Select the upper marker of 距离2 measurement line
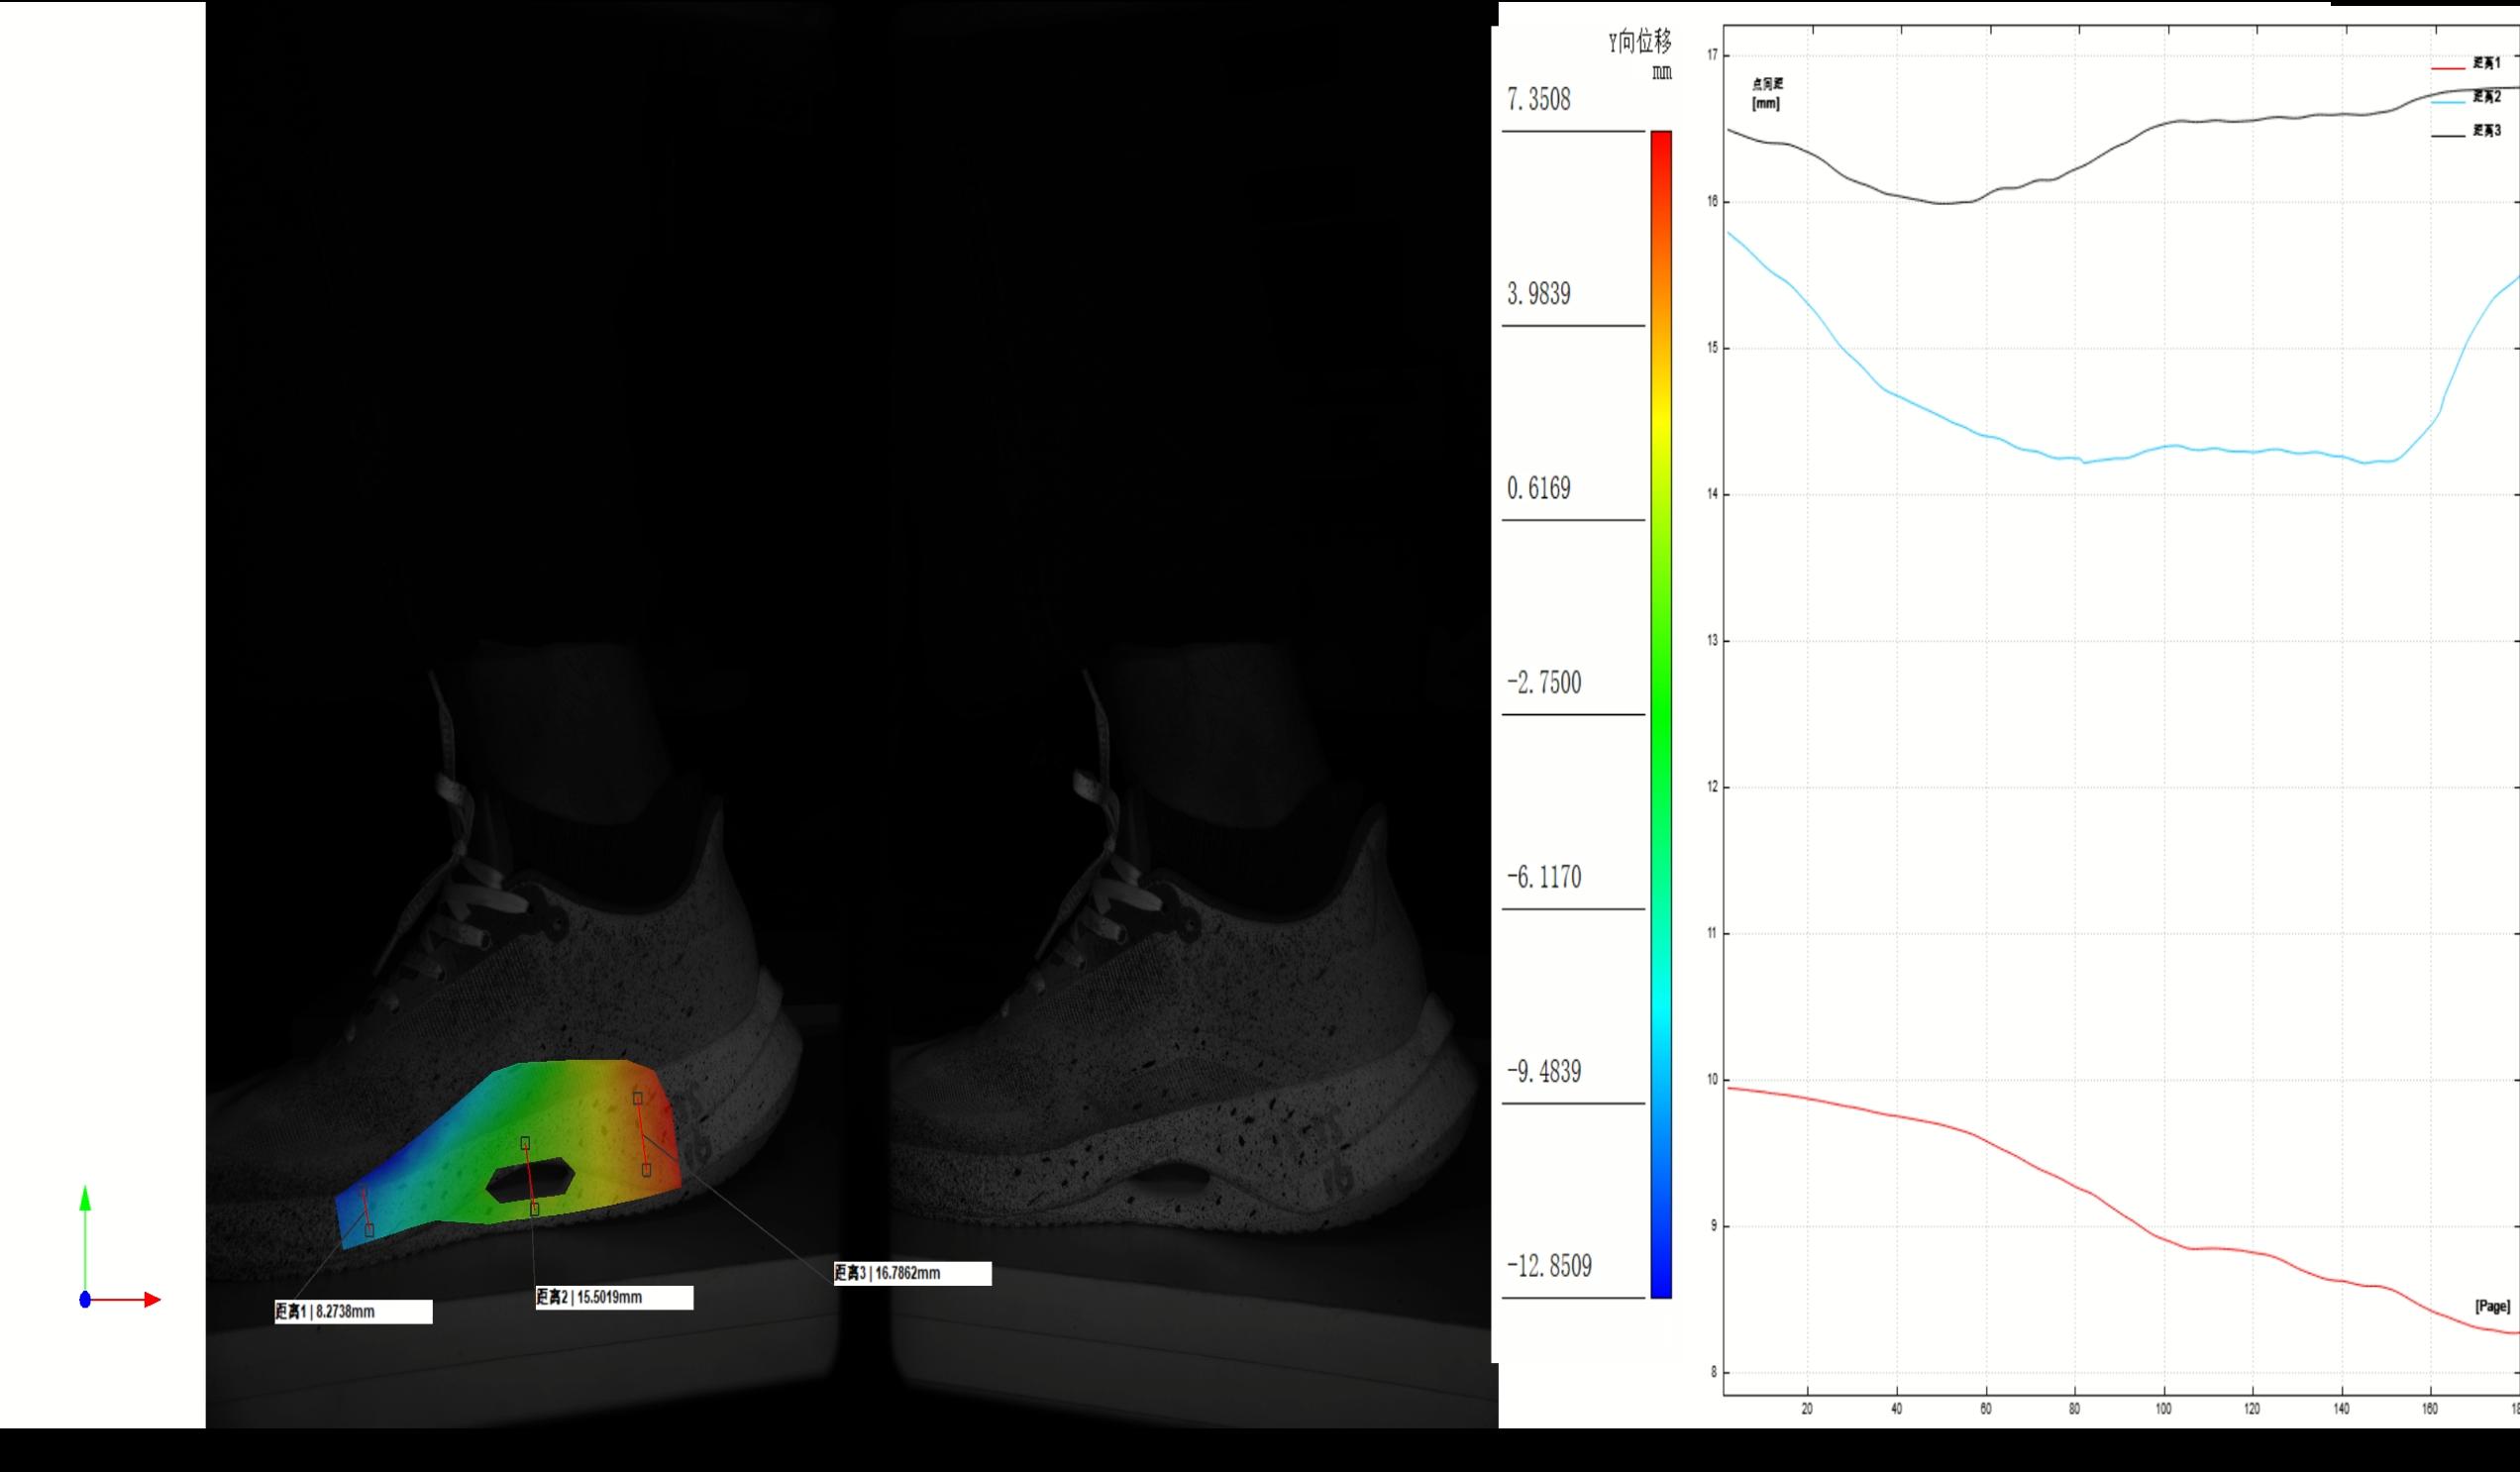Viewport: 2520px width, 1472px height. click(x=525, y=1143)
